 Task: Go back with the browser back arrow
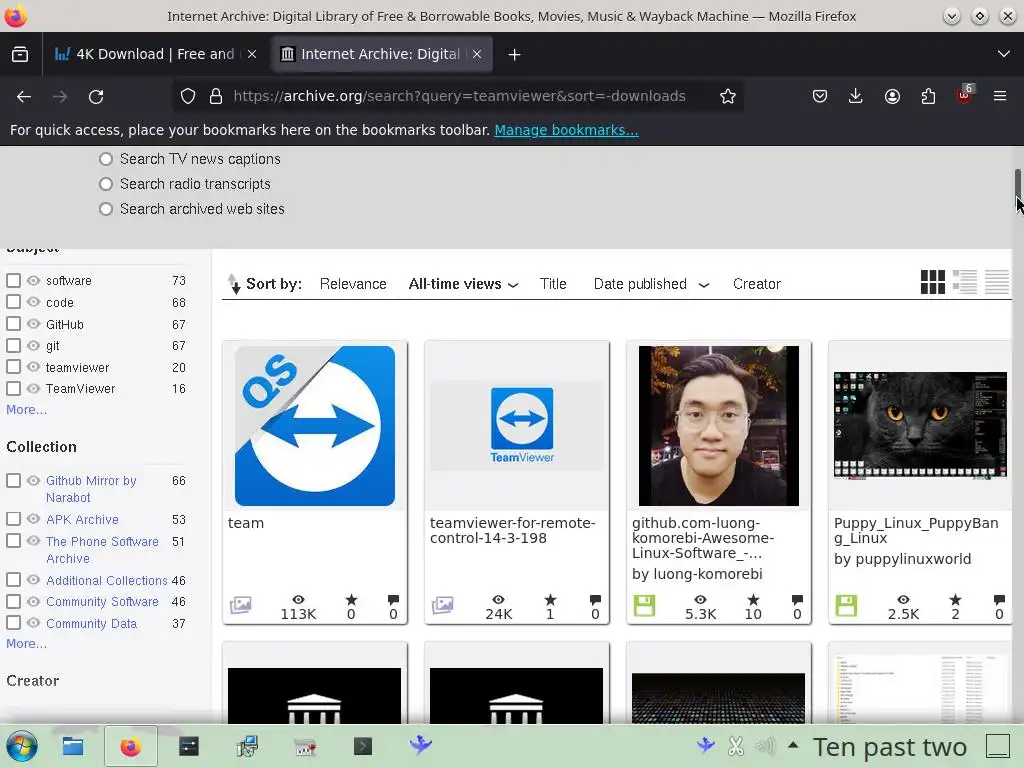tap(24, 97)
